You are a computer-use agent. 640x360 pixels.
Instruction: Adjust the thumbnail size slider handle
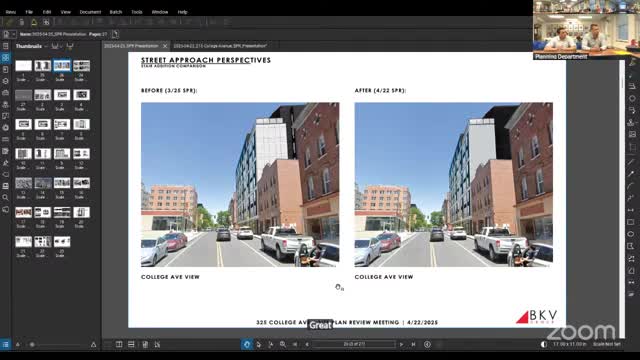pos(32,345)
